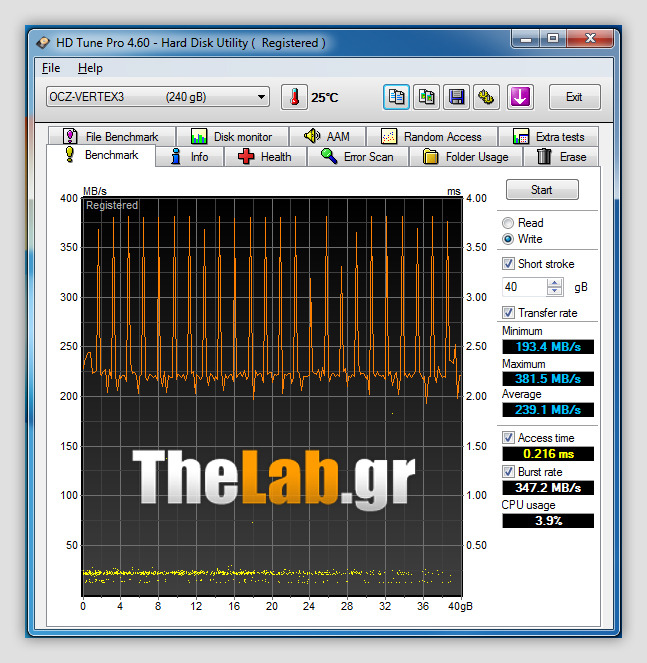Image resolution: width=647 pixels, height=663 pixels.
Task: Open the Info tab
Action: (189, 157)
